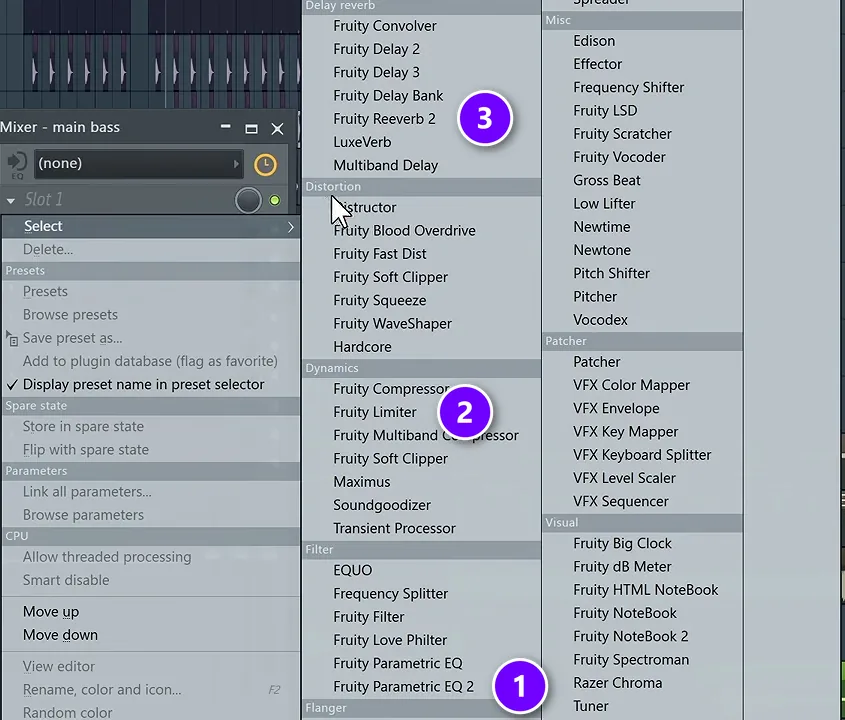845x720 pixels.
Task: Select Fruity Limiter plugin
Action: [375, 412]
